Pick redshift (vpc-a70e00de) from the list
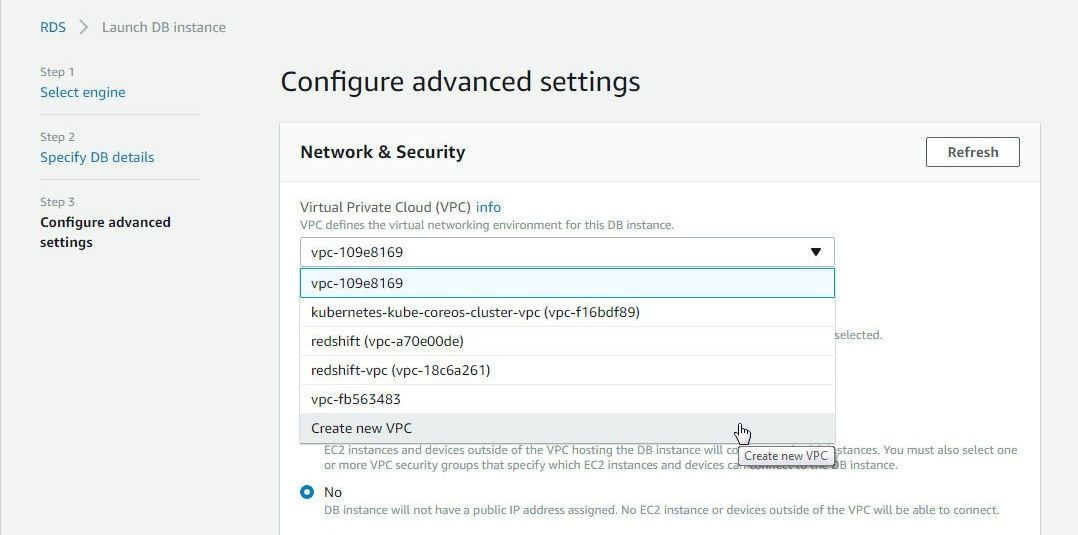The width and height of the screenshot is (1078, 535). (567, 341)
